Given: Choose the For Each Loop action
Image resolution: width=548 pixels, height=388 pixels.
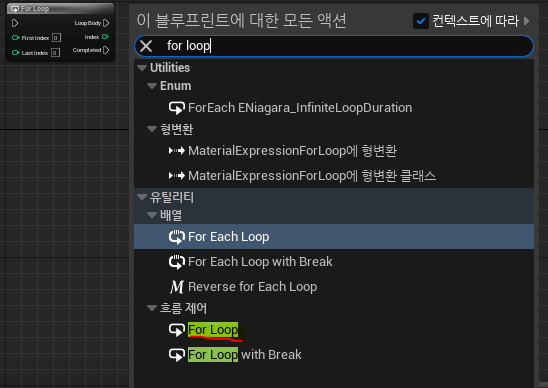Looking at the screenshot, I should (x=334, y=237).
